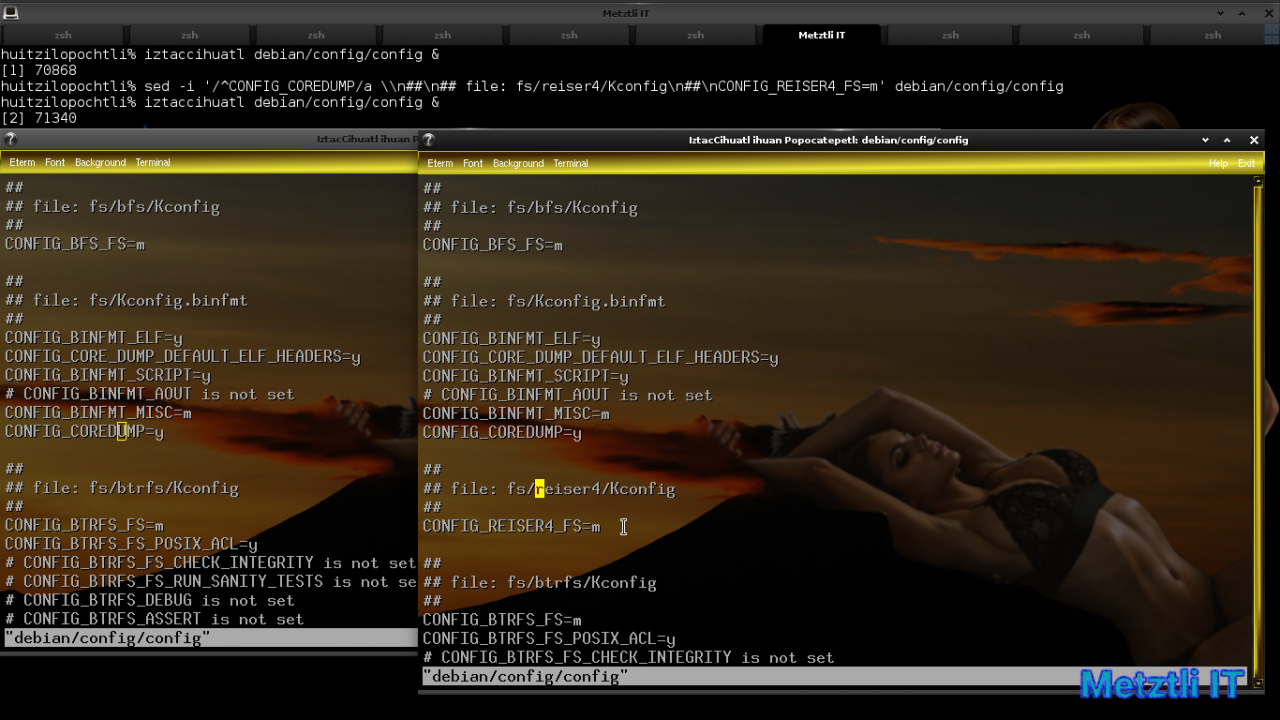Open the Background menu in the right window
This screenshot has width=1280, height=720.
(518, 163)
